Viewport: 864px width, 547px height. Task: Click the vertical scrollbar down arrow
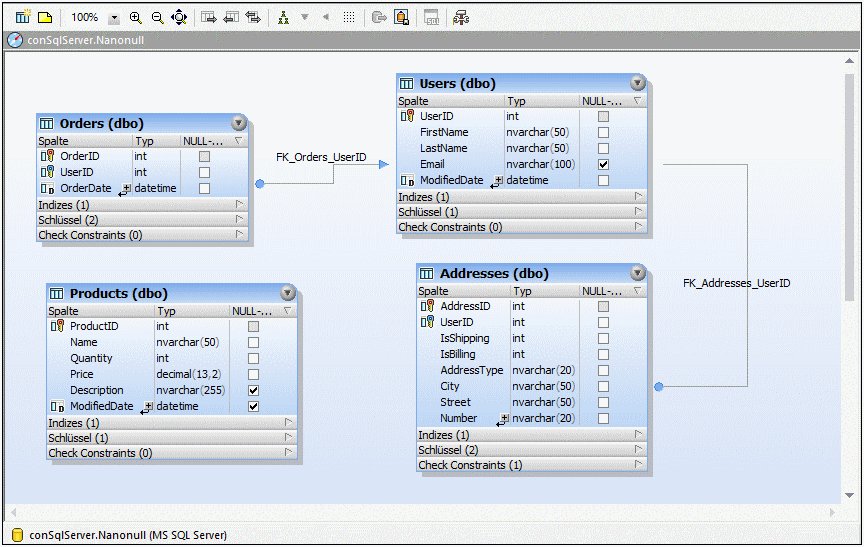tap(849, 495)
